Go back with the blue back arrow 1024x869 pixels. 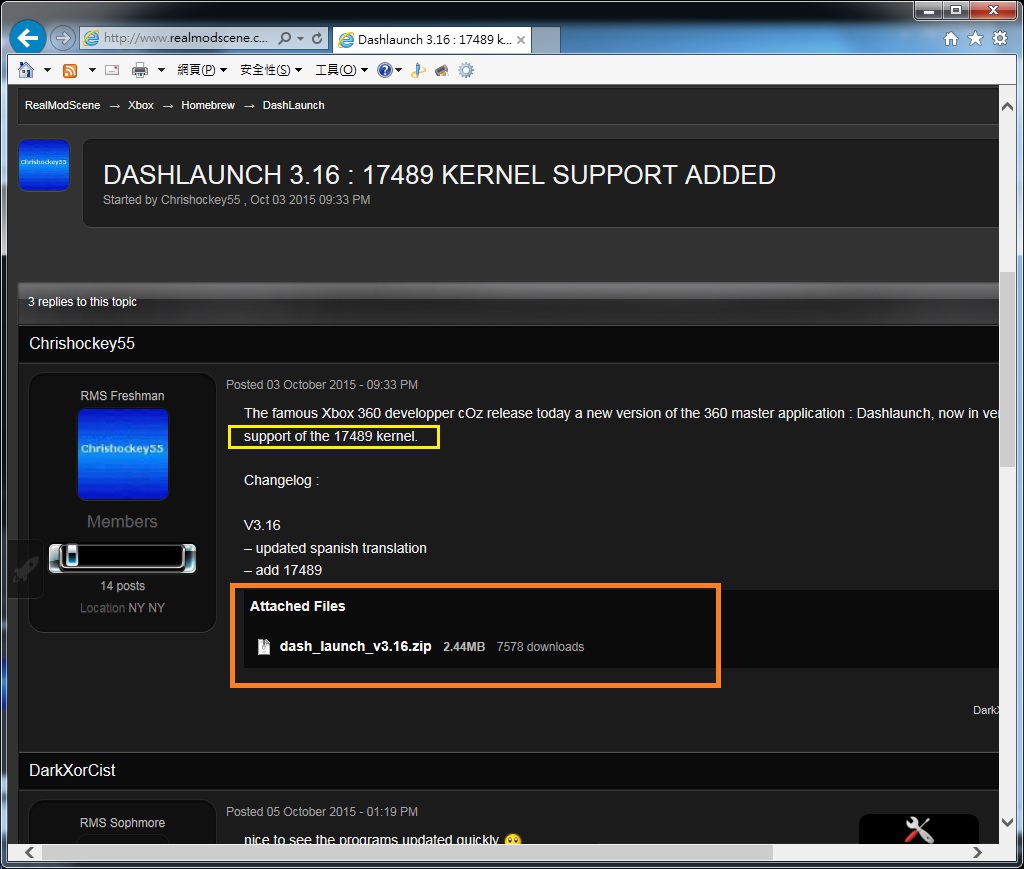tap(27, 38)
